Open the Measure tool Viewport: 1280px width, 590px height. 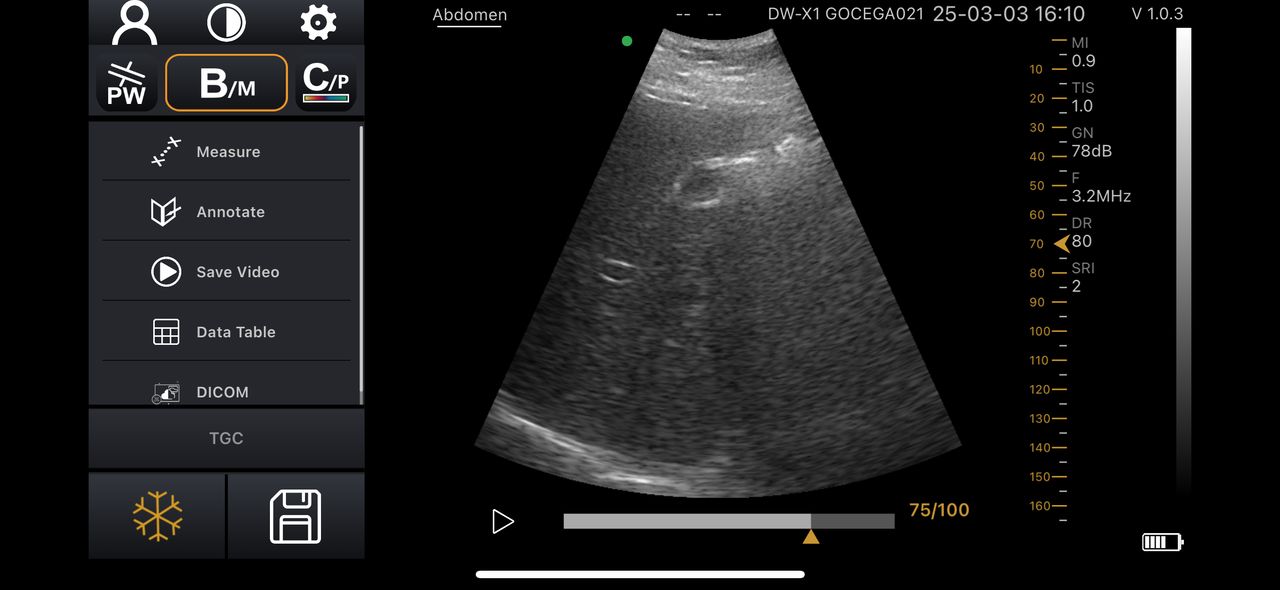point(227,152)
